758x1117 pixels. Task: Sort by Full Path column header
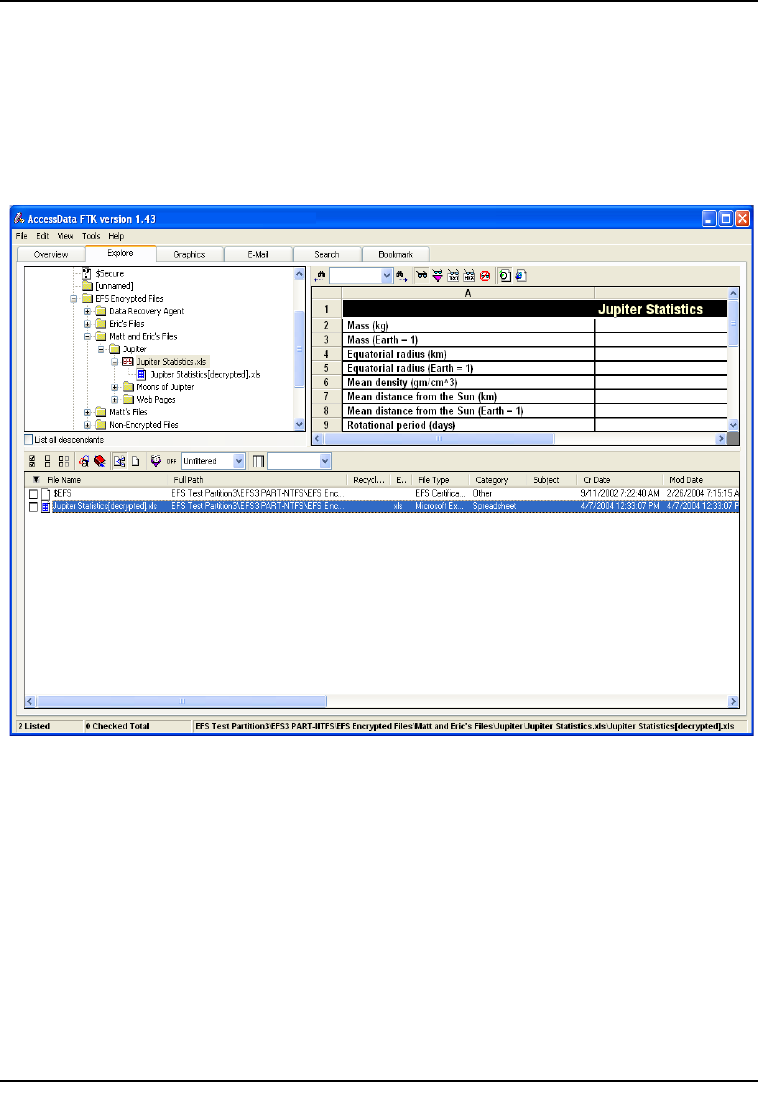pos(258,480)
